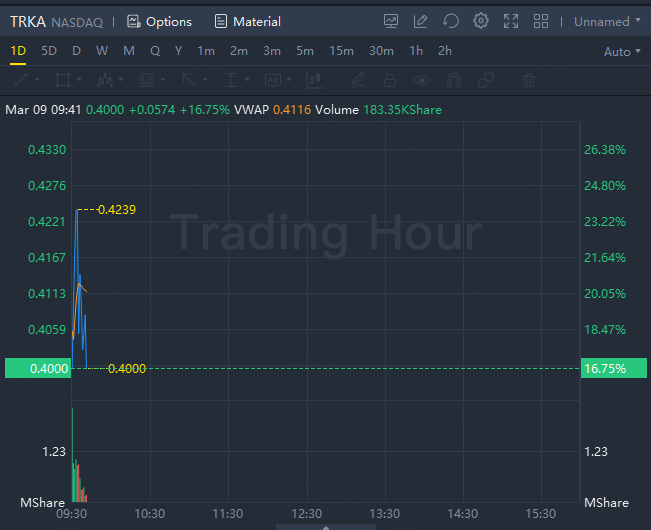
Task: Click the bottom panel expand arrow
Action: 326,528
